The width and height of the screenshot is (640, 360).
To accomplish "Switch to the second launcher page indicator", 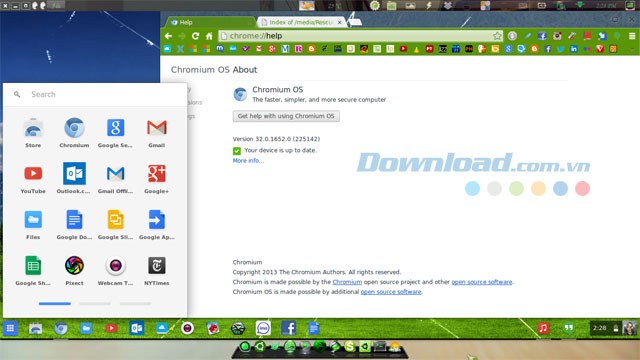I will click(x=95, y=304).
